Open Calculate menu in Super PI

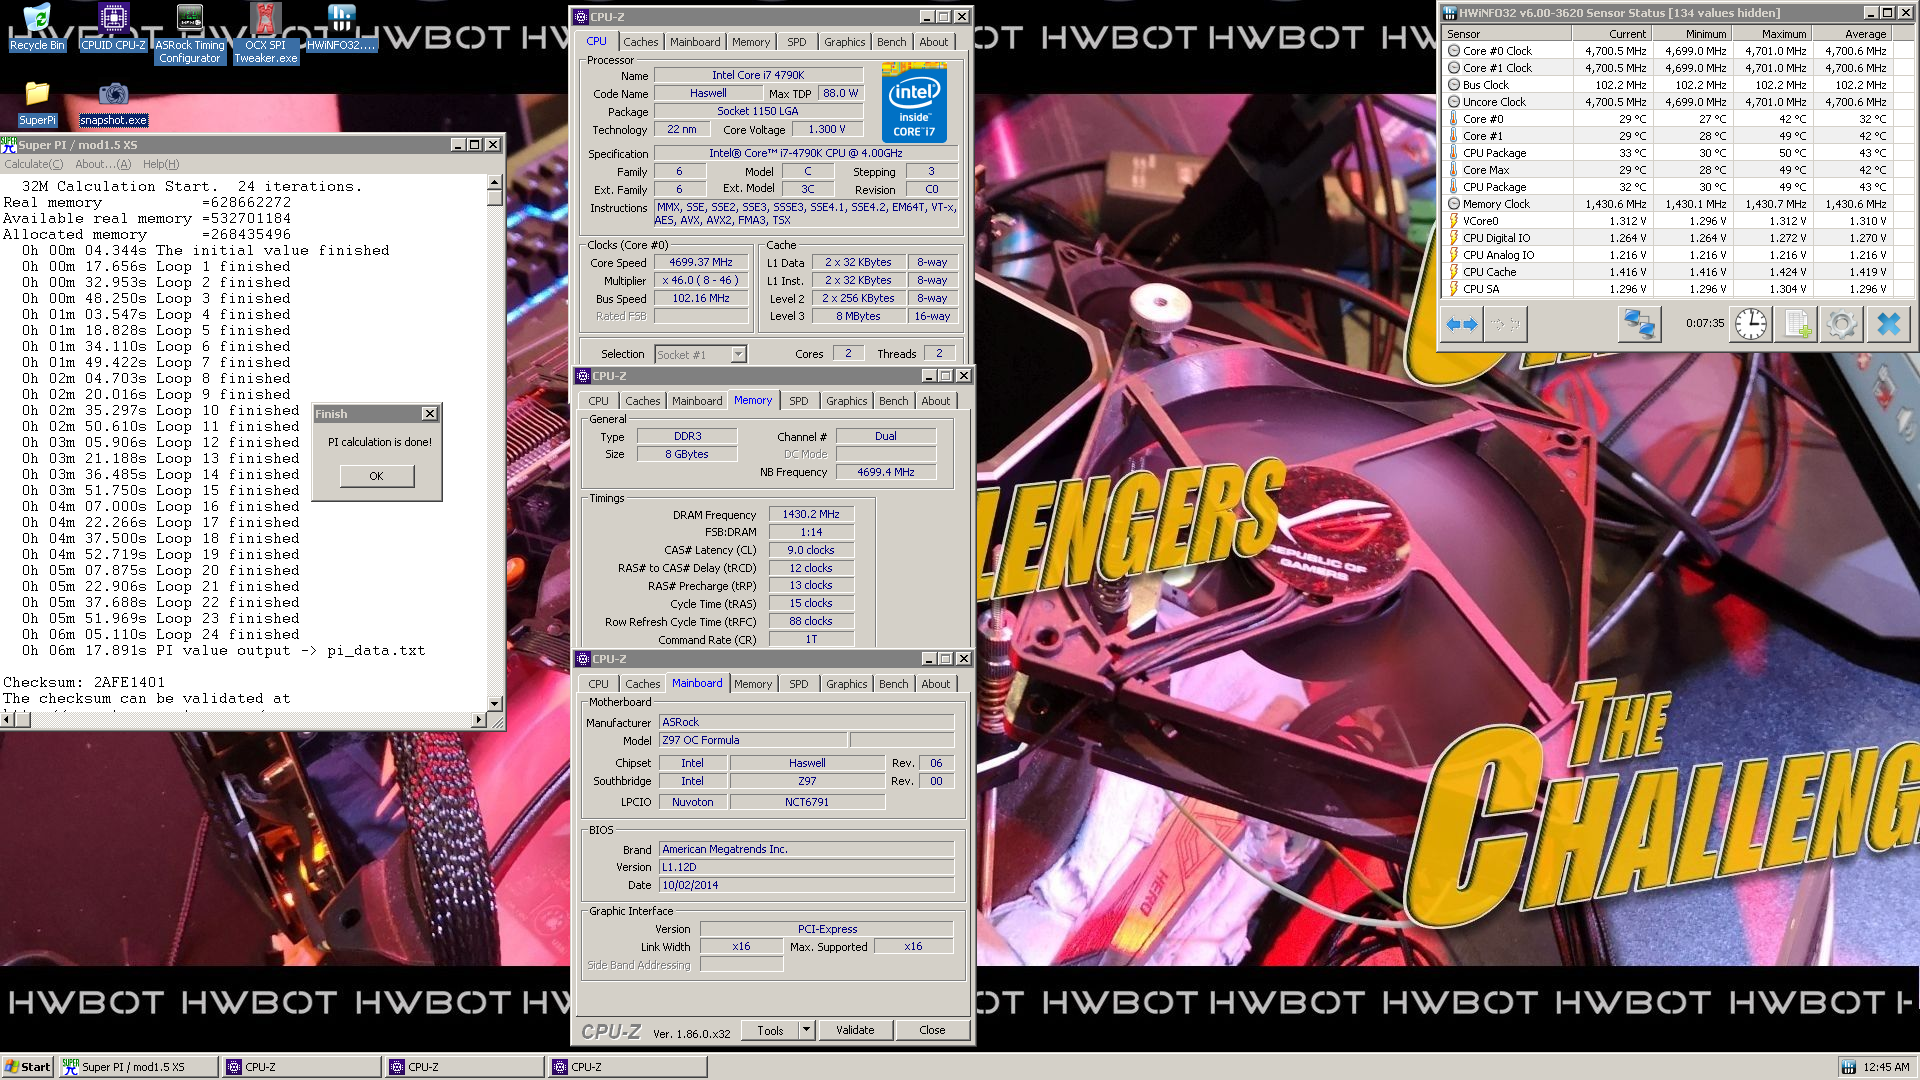tap(33, 164)
